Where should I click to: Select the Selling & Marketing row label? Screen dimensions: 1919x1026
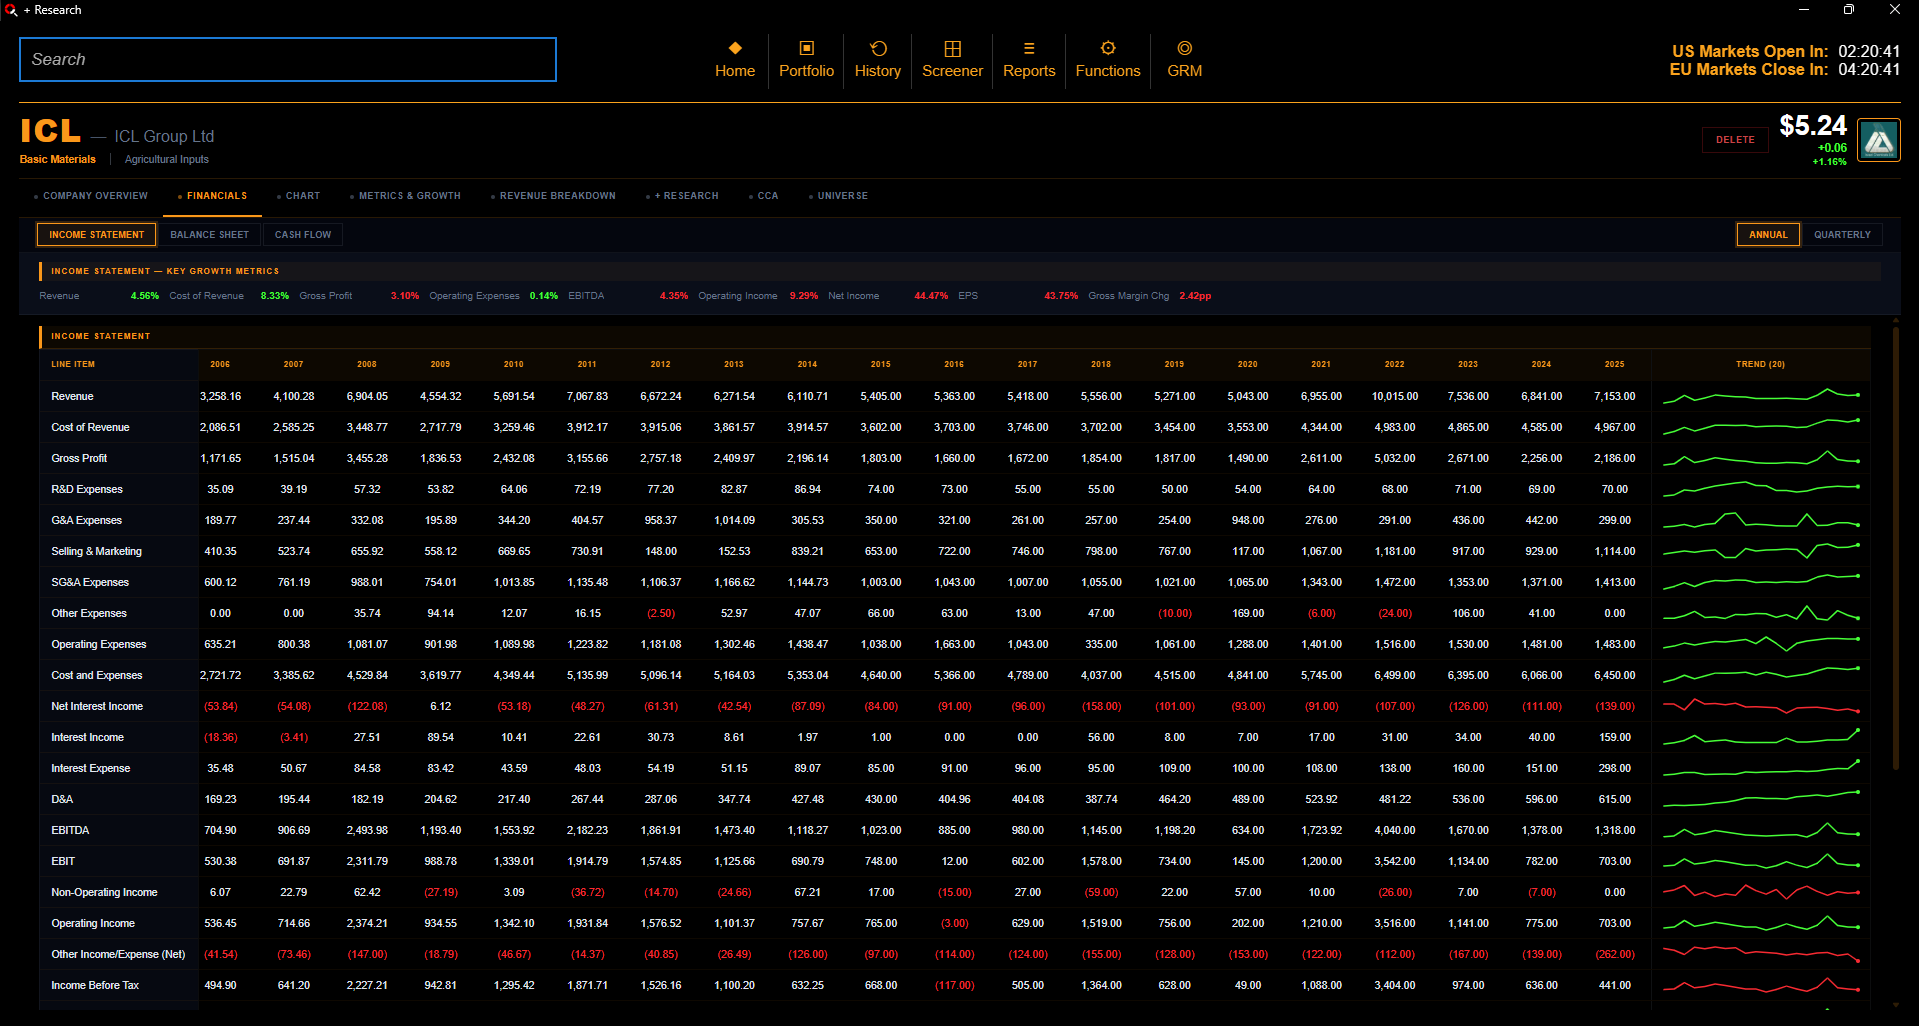click(96, 552)
